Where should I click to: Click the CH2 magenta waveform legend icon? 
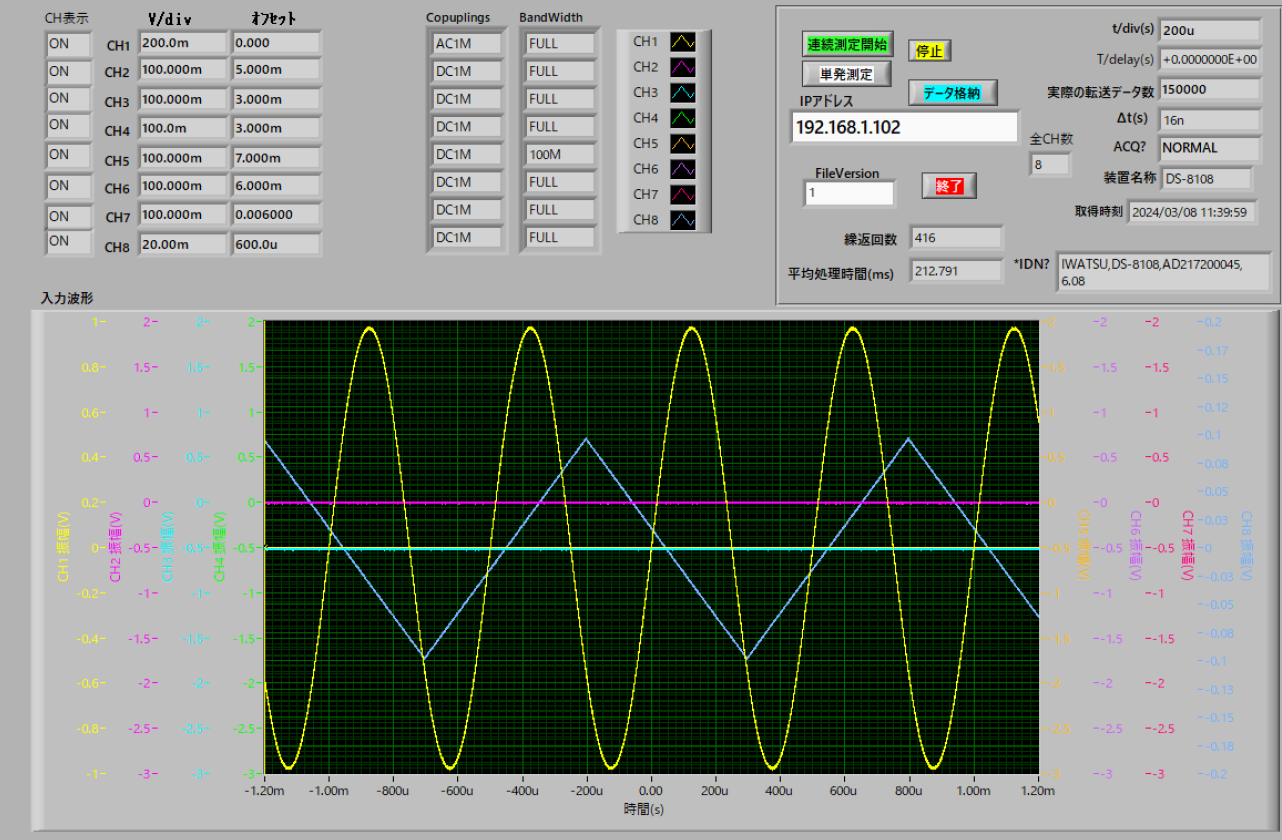[682, 67]
